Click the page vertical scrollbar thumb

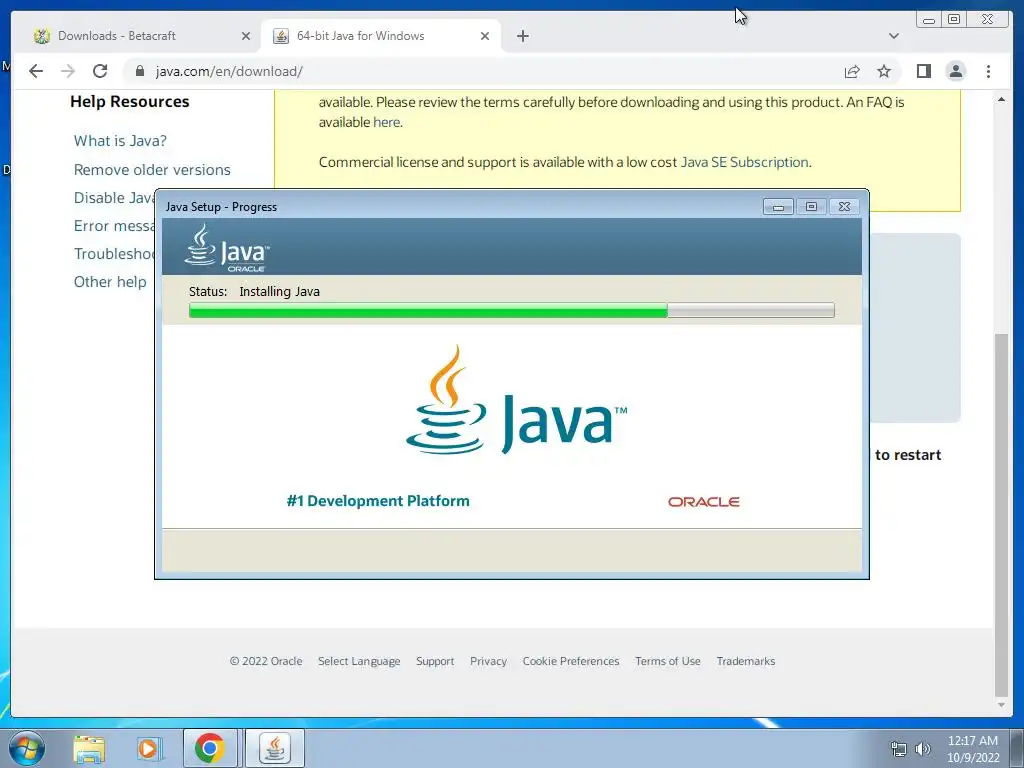click(x=1001, y=515)
